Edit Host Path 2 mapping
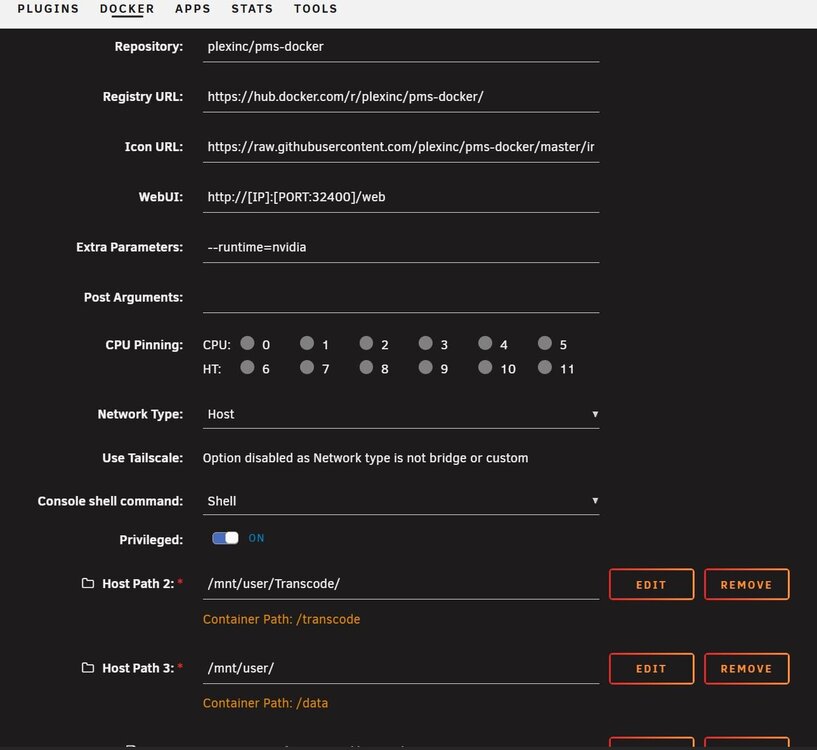Screen dimensions: 817x750 click(x=651, y=584)
